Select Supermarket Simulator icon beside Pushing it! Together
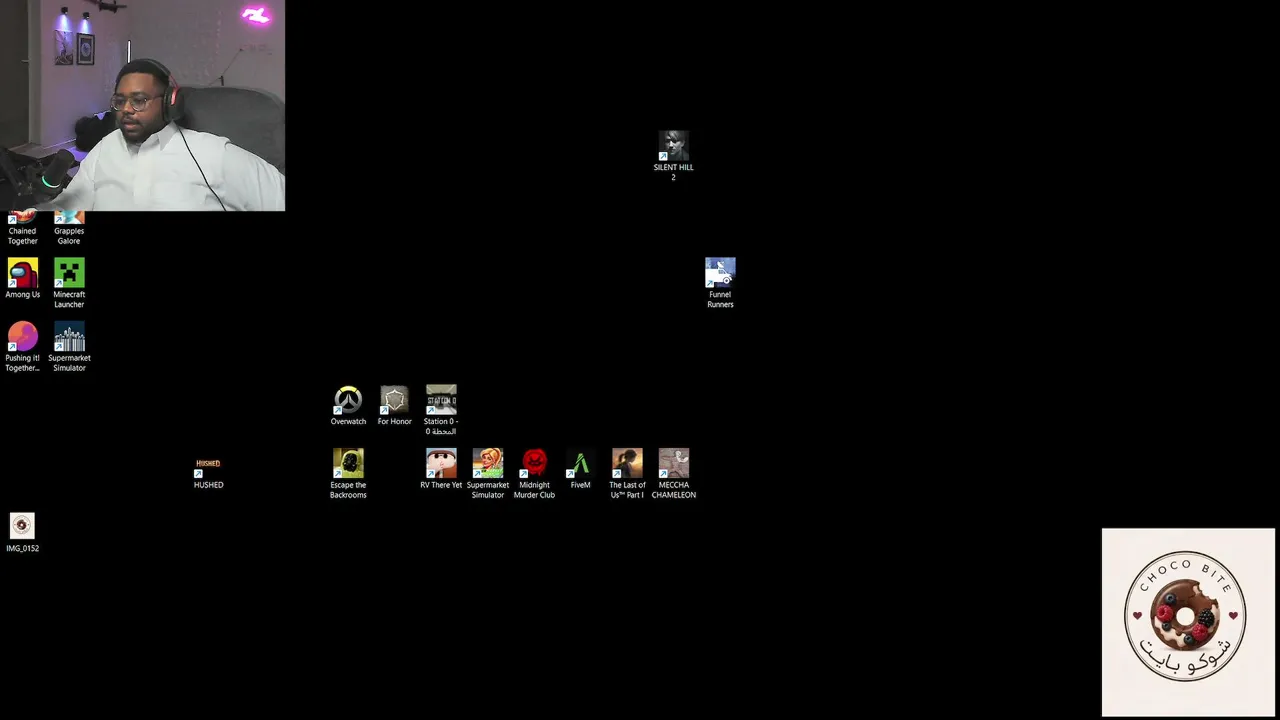This screenshot has height=720, width=1280. (x=69, y=346)
